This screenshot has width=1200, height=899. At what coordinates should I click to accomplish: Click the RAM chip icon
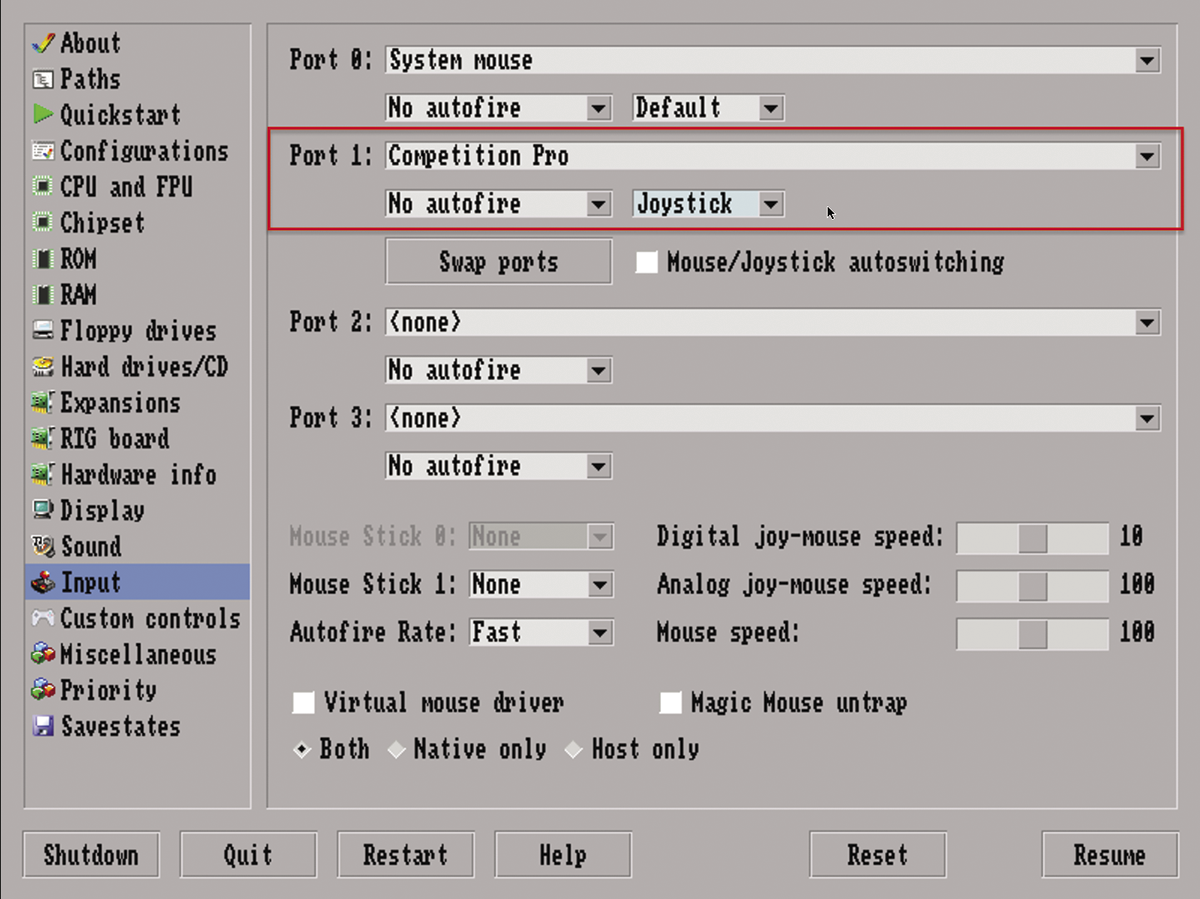[43, 295]
